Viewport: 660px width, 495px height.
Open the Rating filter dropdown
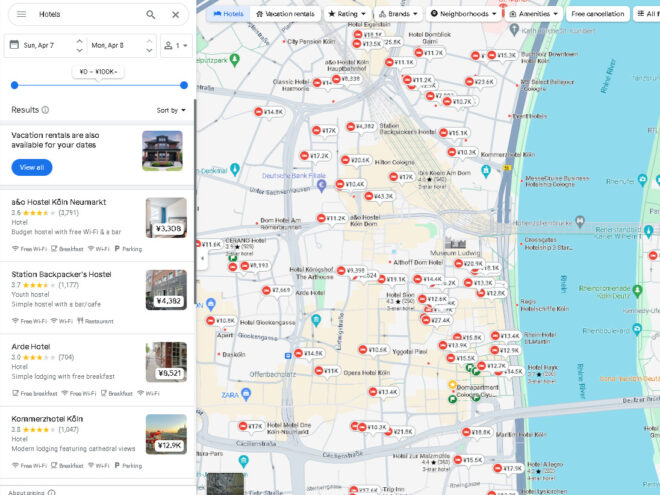coord(347,14)
